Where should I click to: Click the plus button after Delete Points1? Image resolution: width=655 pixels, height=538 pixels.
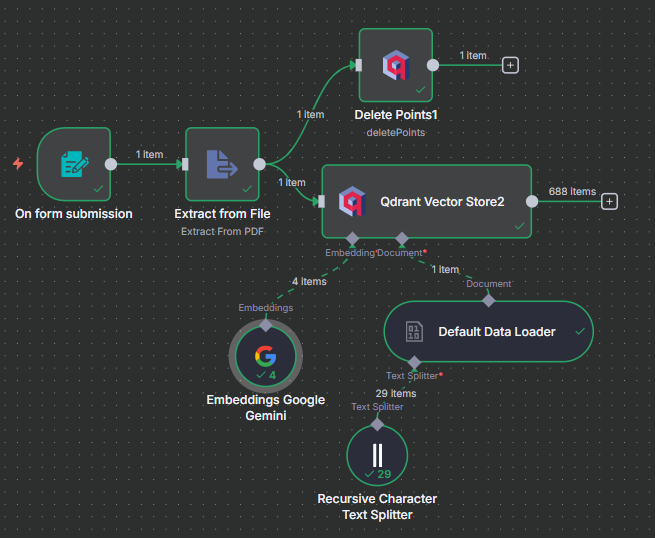coord(510,65)
